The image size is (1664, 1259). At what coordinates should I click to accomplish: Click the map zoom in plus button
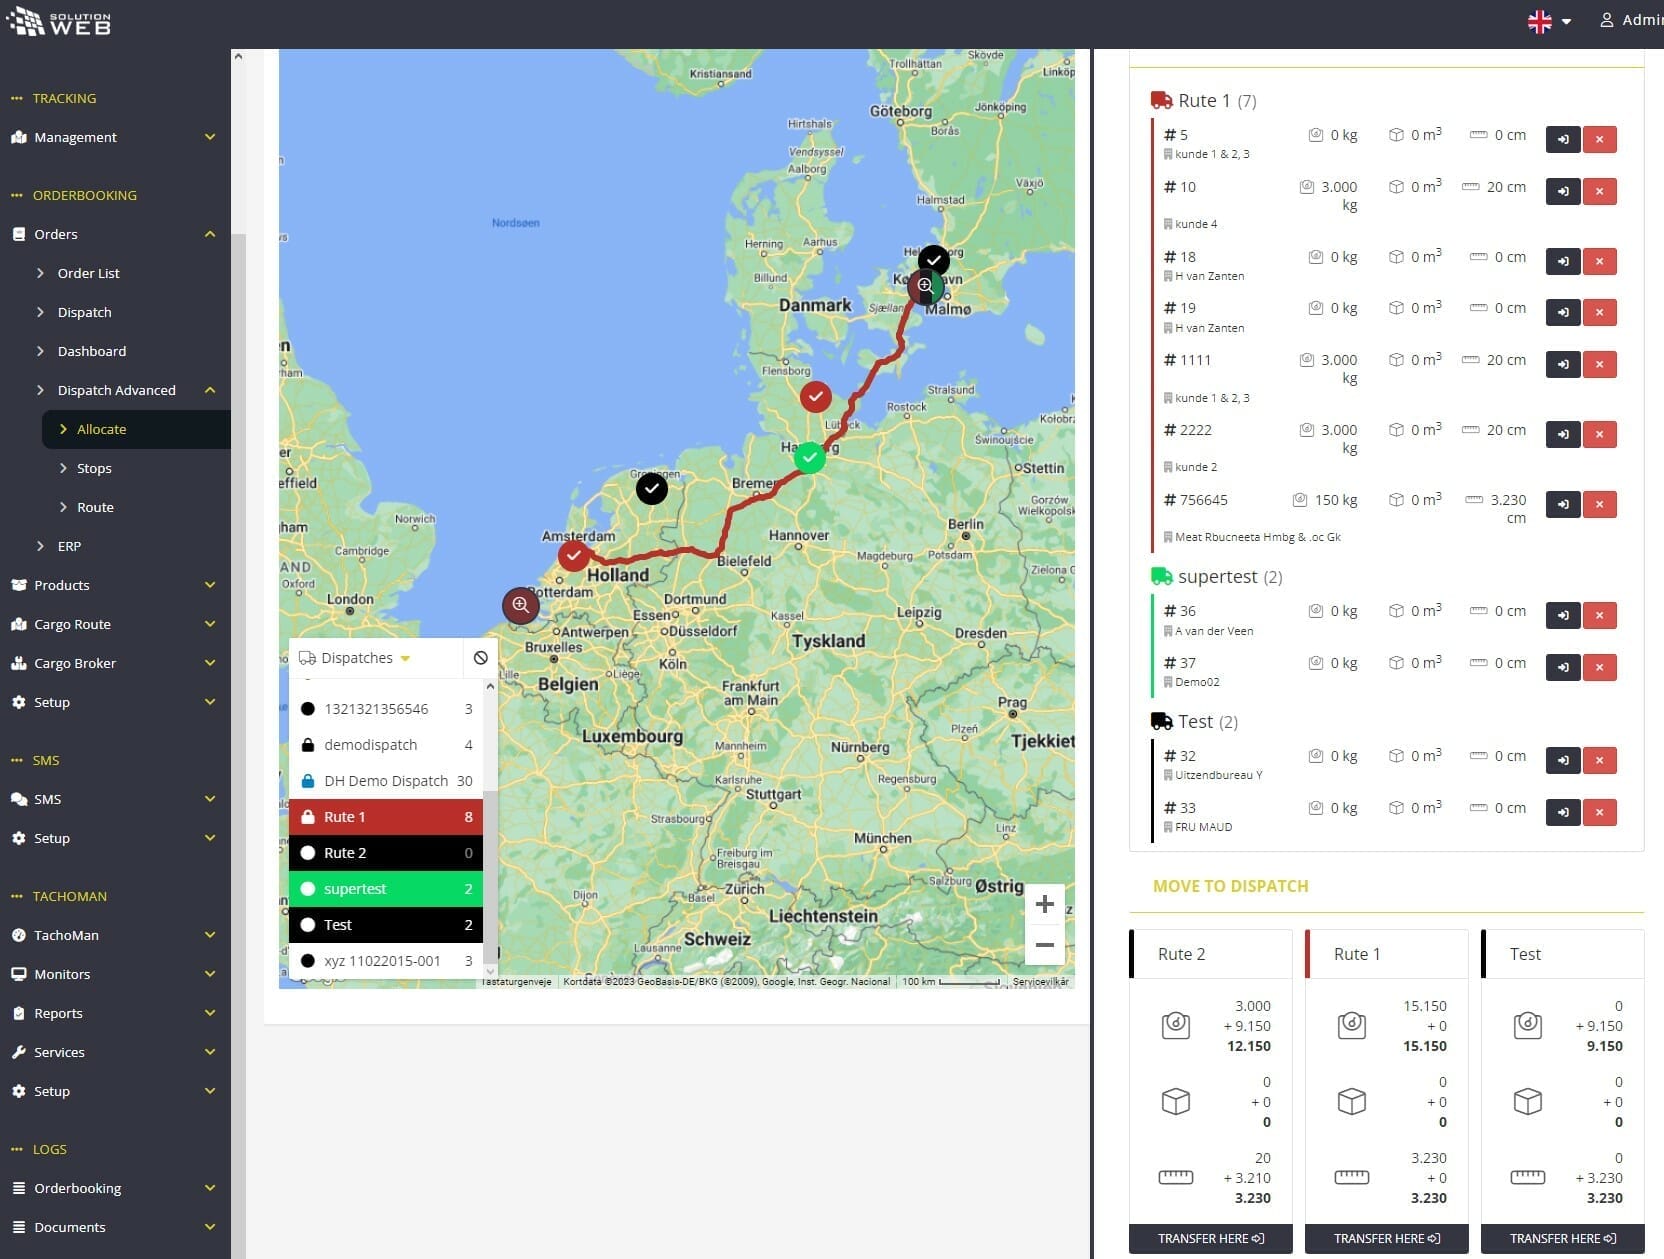click(1044, 904)
